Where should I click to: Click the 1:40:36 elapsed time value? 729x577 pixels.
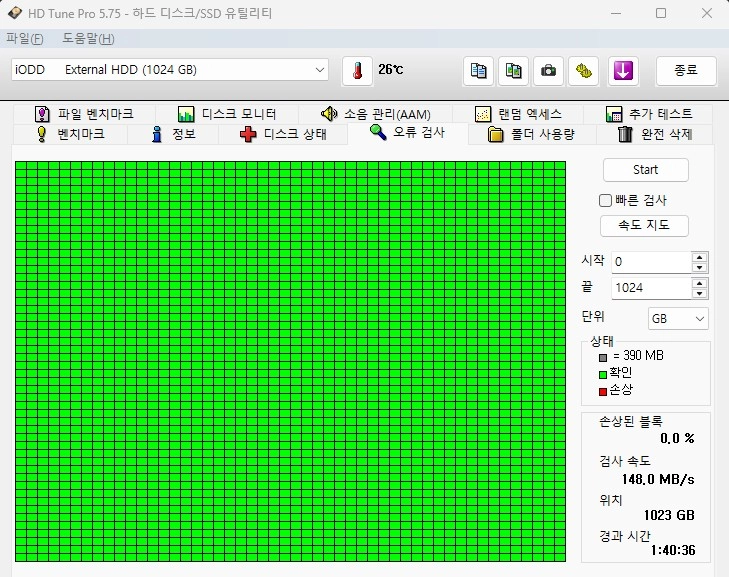pos(673,550)
